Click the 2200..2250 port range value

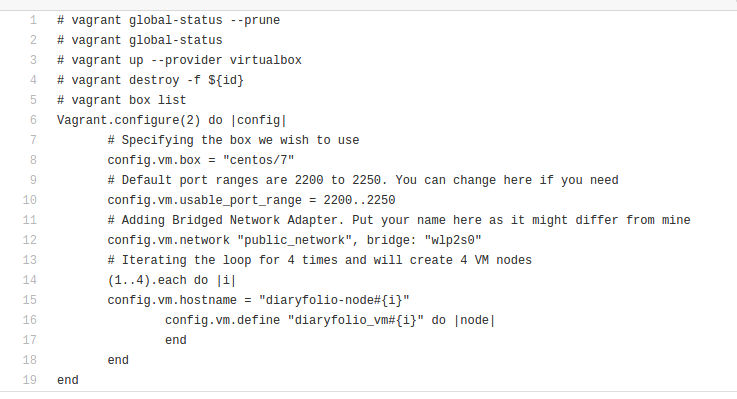[x=359, y=200]
